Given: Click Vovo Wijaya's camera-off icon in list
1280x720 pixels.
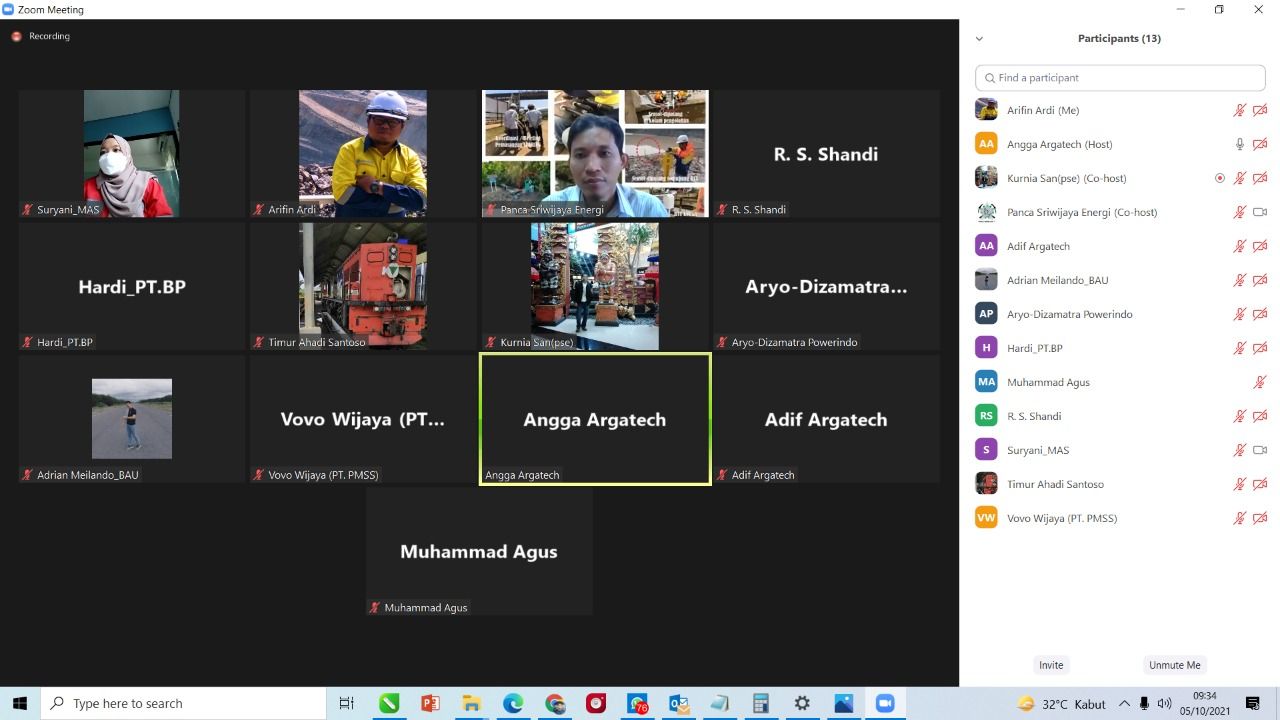Looking at the screenshot, I should pyautogui.click(x=1260, y=518).
